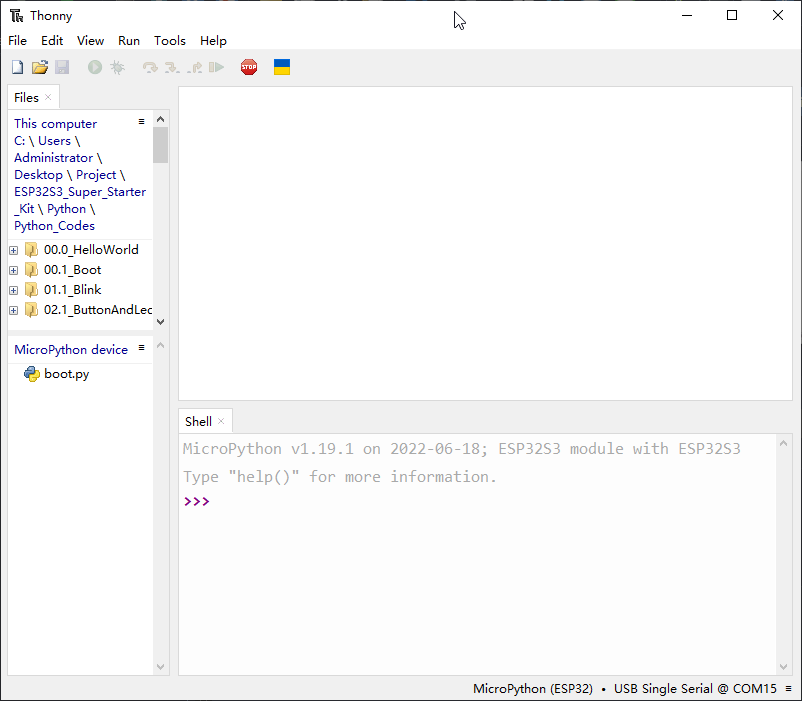
Task: Start debugging with the bug icon
Action: [x=118, y=67]
